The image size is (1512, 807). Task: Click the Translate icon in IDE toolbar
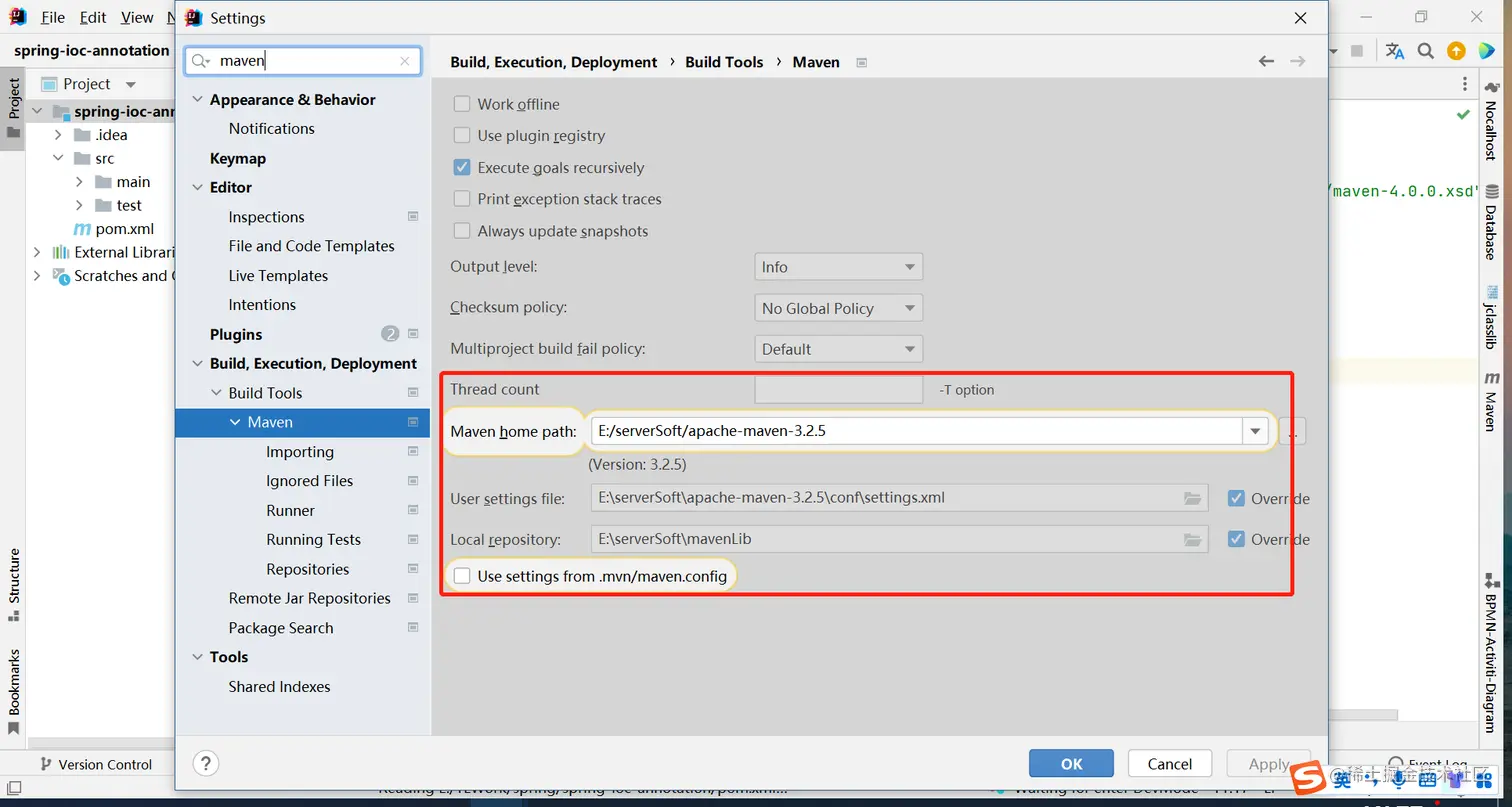point(1395,51)
